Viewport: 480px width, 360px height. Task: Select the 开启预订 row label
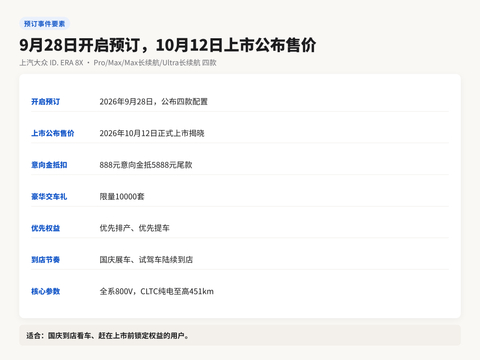click(46, 102)
